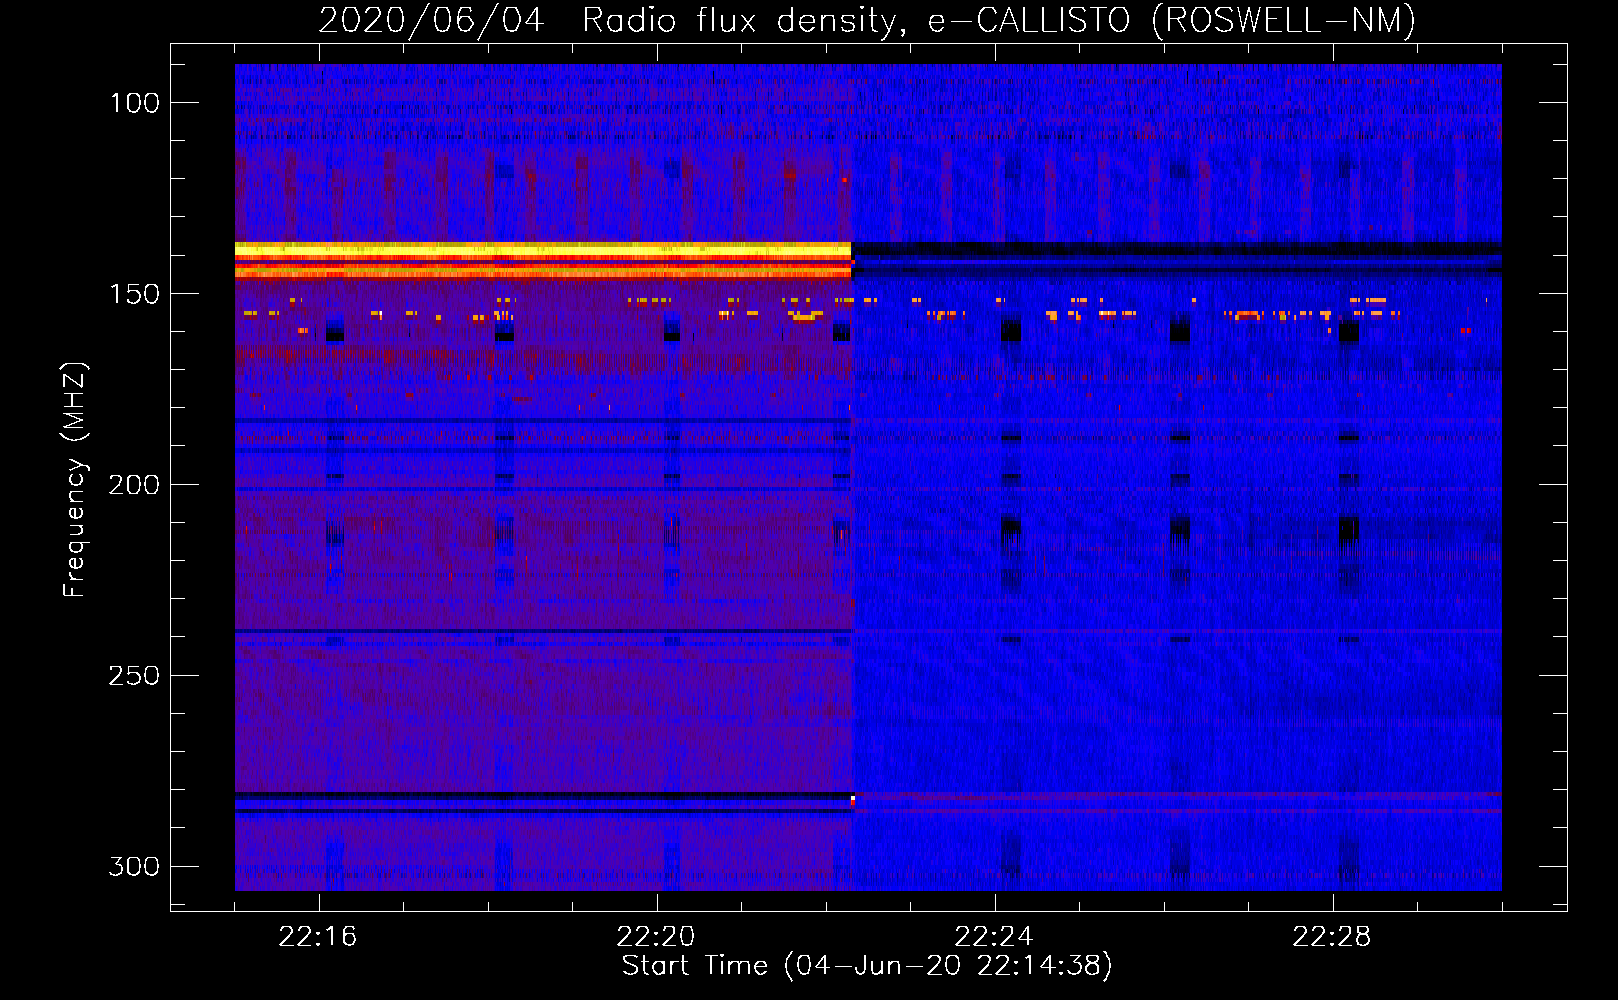Click the 22:24 time tick label

[994, 937]
